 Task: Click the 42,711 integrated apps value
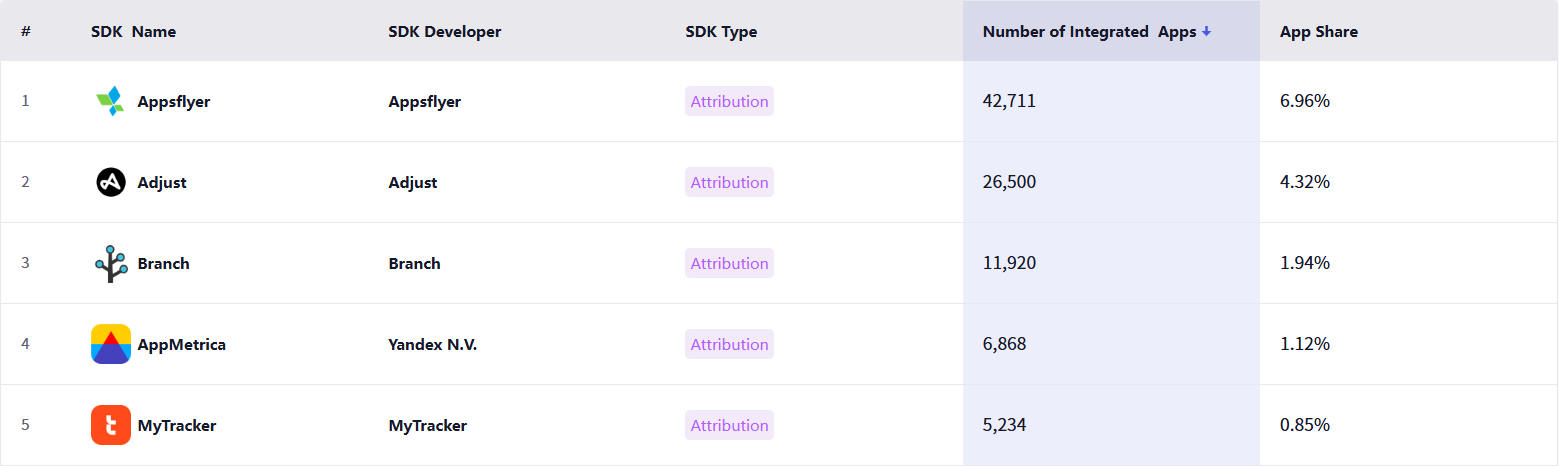[x=1009, y=101]
